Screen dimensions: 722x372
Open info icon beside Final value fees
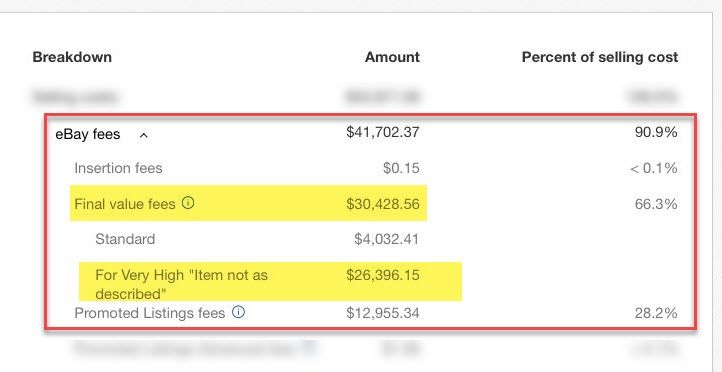pos(188,203)
